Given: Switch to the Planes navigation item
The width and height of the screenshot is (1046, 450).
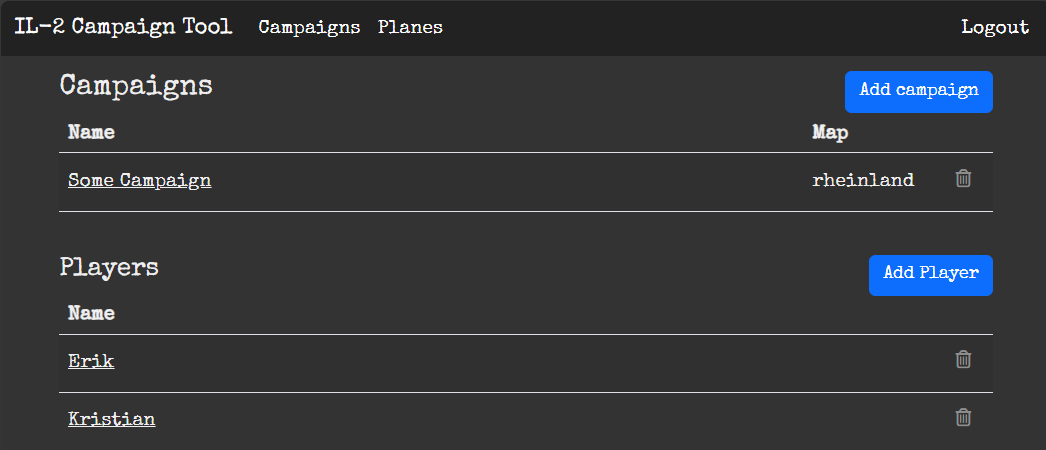Looking at the screenshot, I should point(410,27).
